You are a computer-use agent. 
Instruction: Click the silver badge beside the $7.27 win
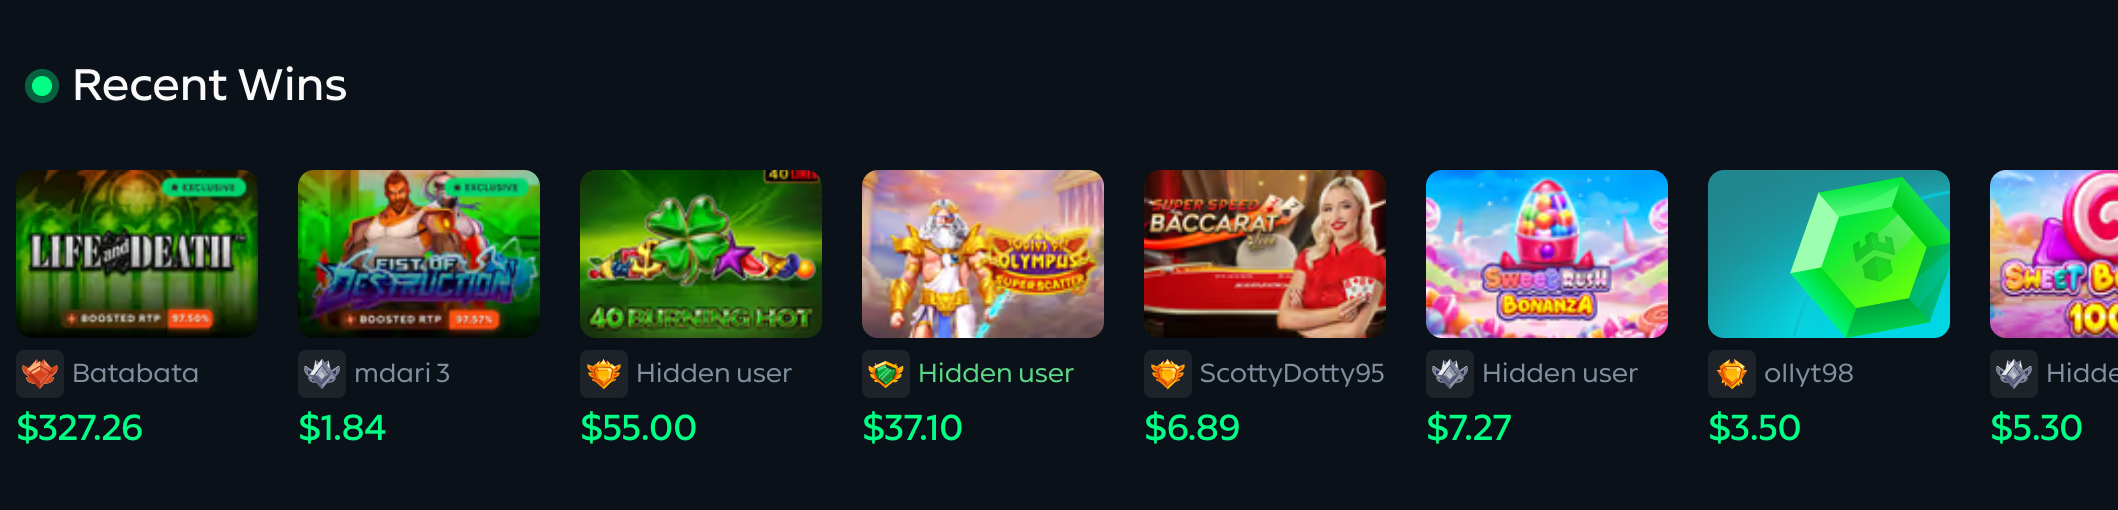[1450, 374]
